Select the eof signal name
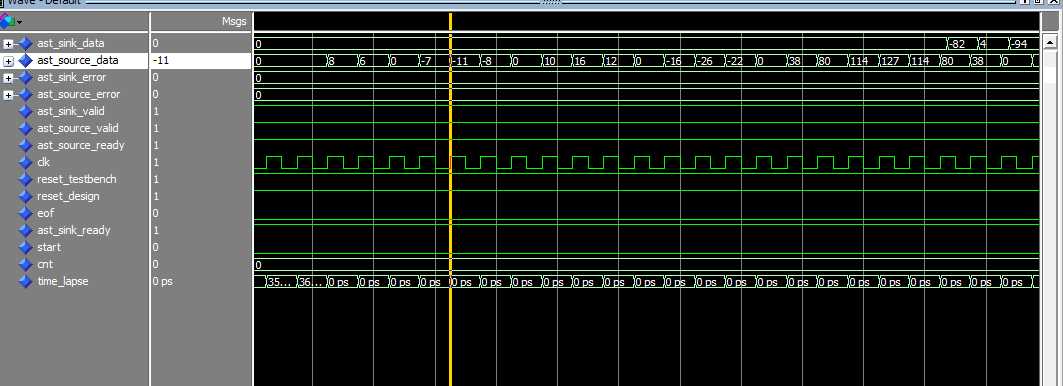The height and width of the screenshot is (386, 1063). (x=45, y=213)
